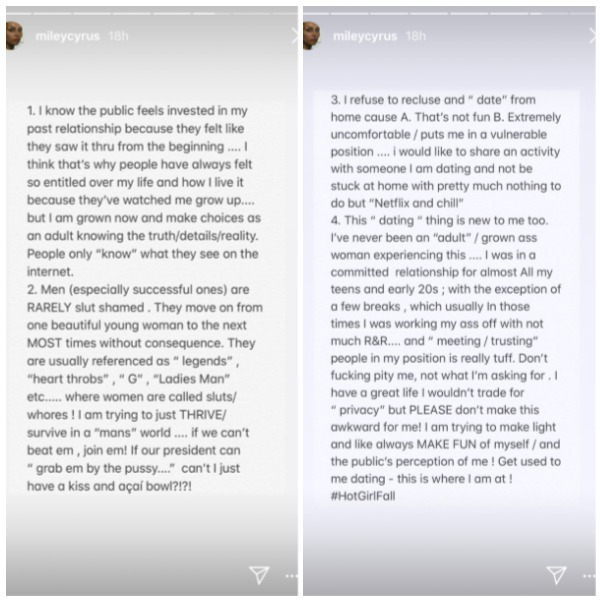Tap paragraph starting "4. This dating thing"

pos(445,349)
